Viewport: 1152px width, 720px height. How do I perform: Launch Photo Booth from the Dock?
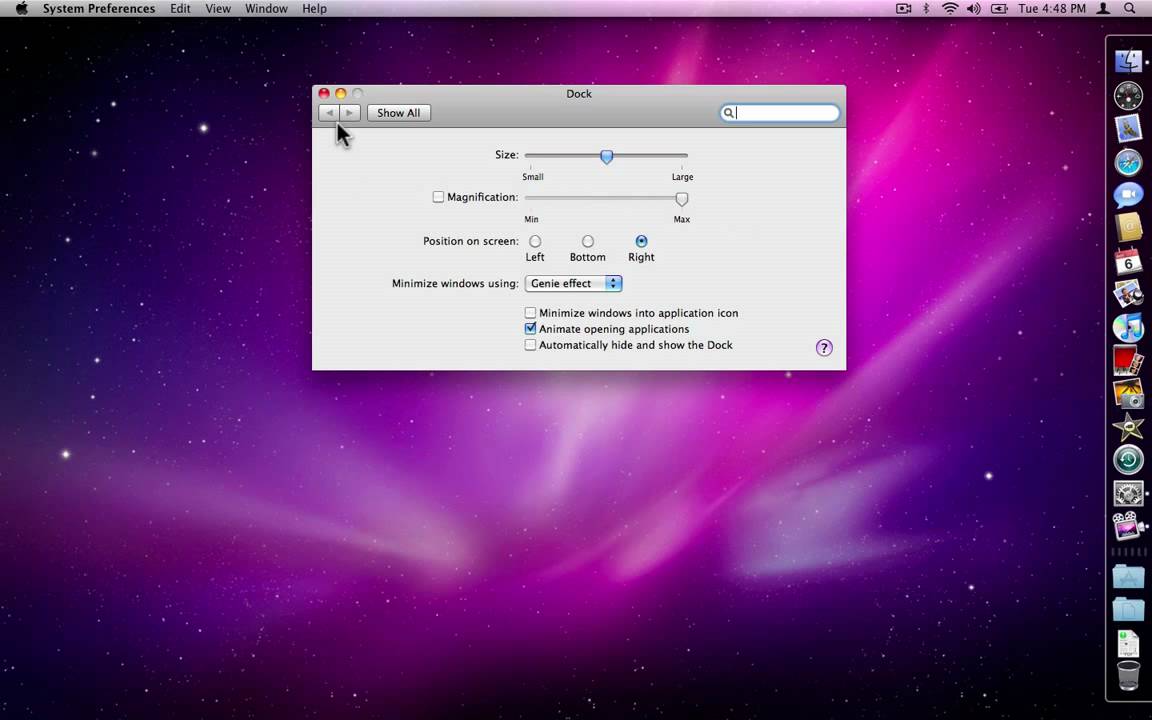[x=1128, y=361]
